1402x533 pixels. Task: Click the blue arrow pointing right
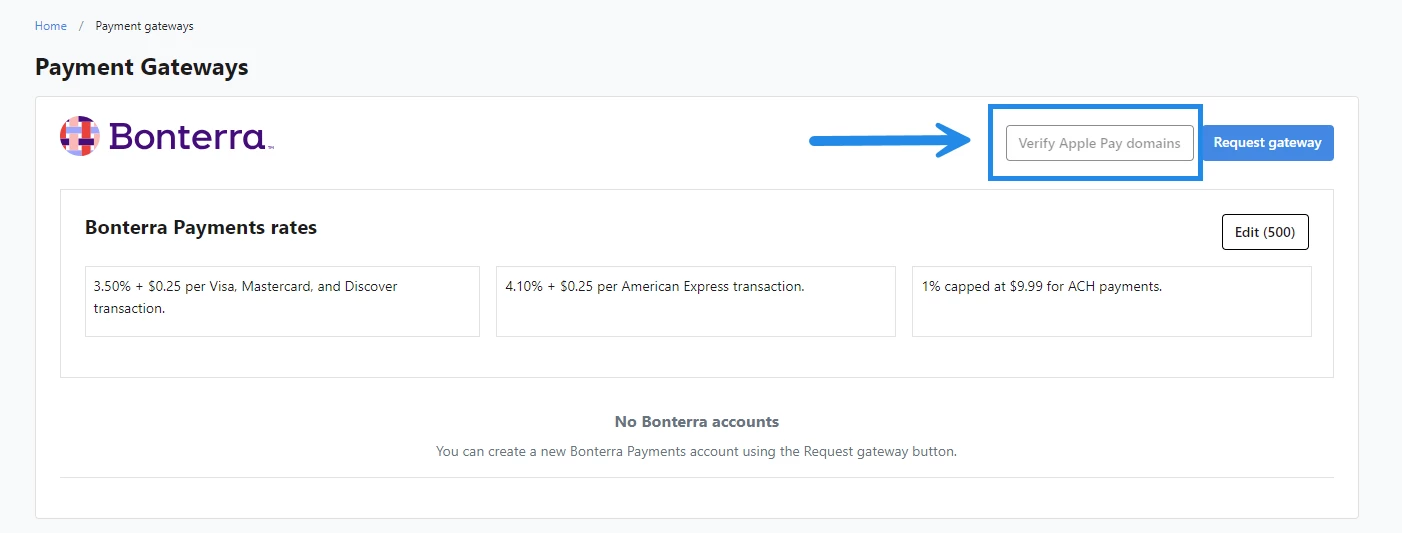tap(890, 140)
